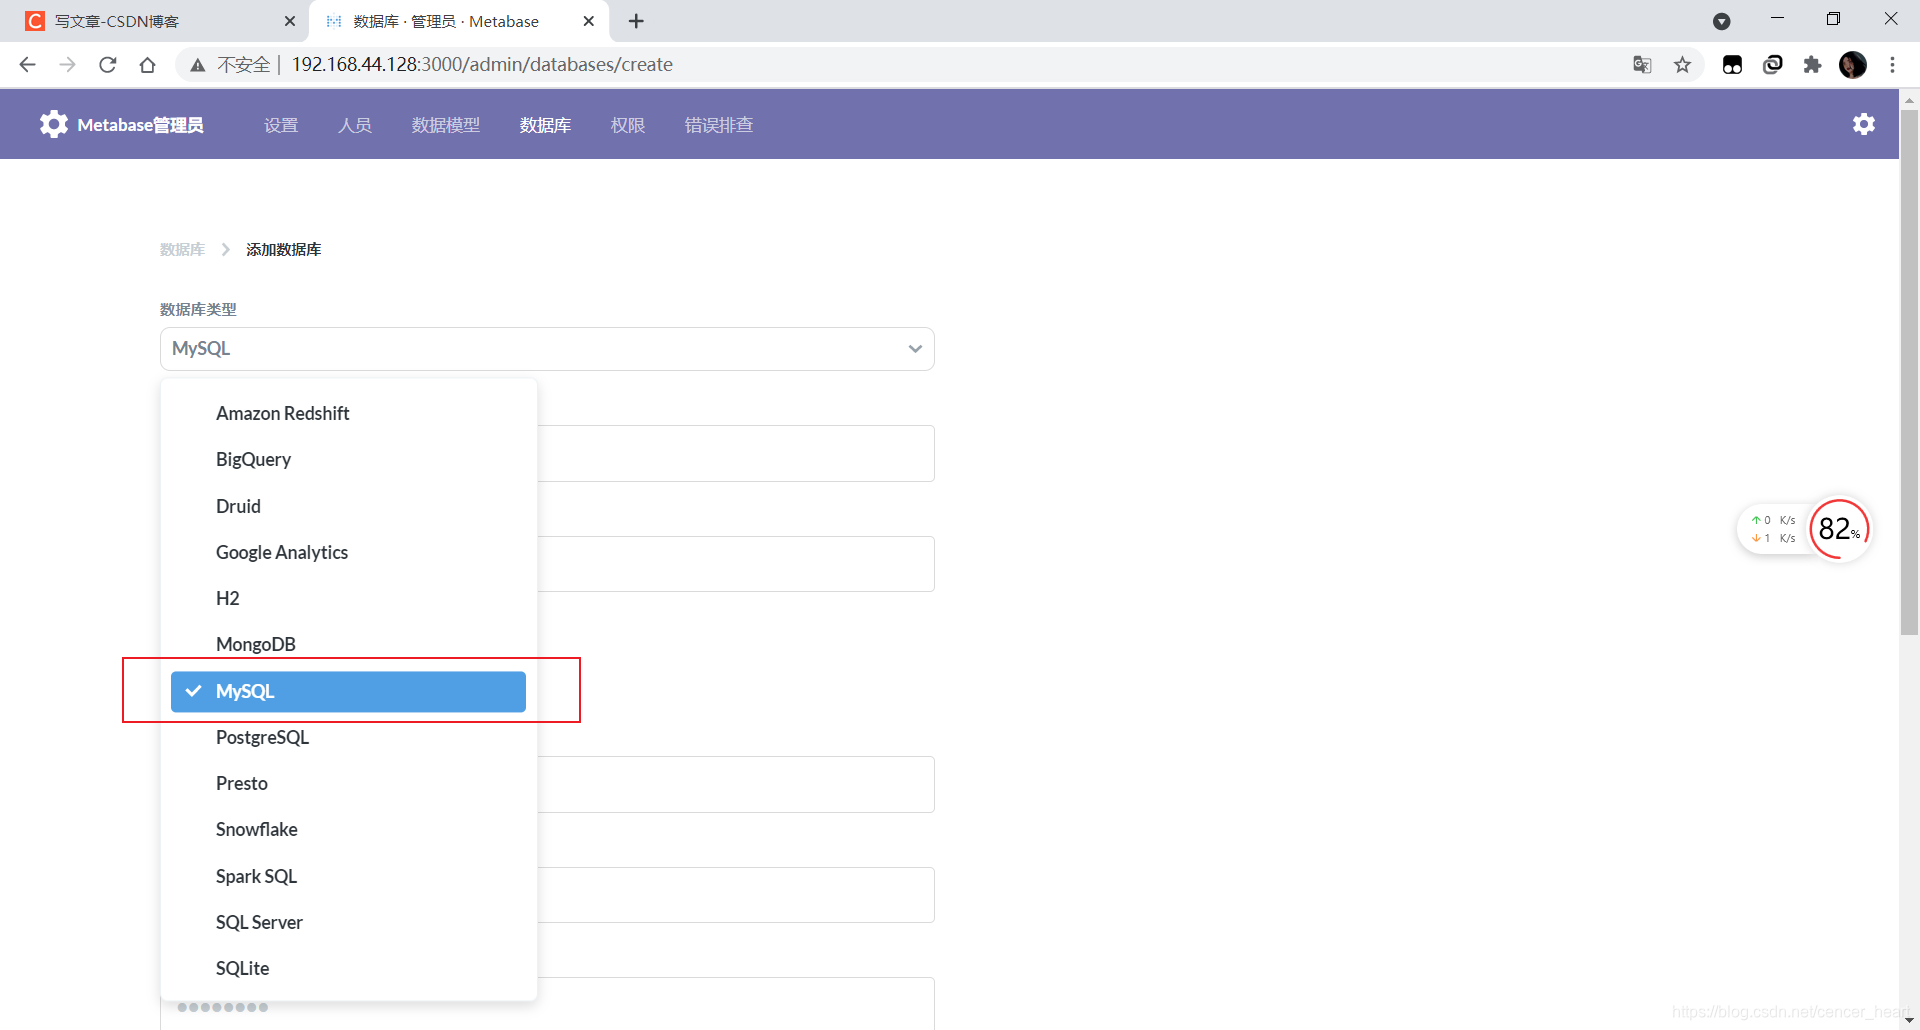Viewport: 1920px width, 1030px height.
Task: Click the 数据库 breadcrumb link
Action: point(182,249)
